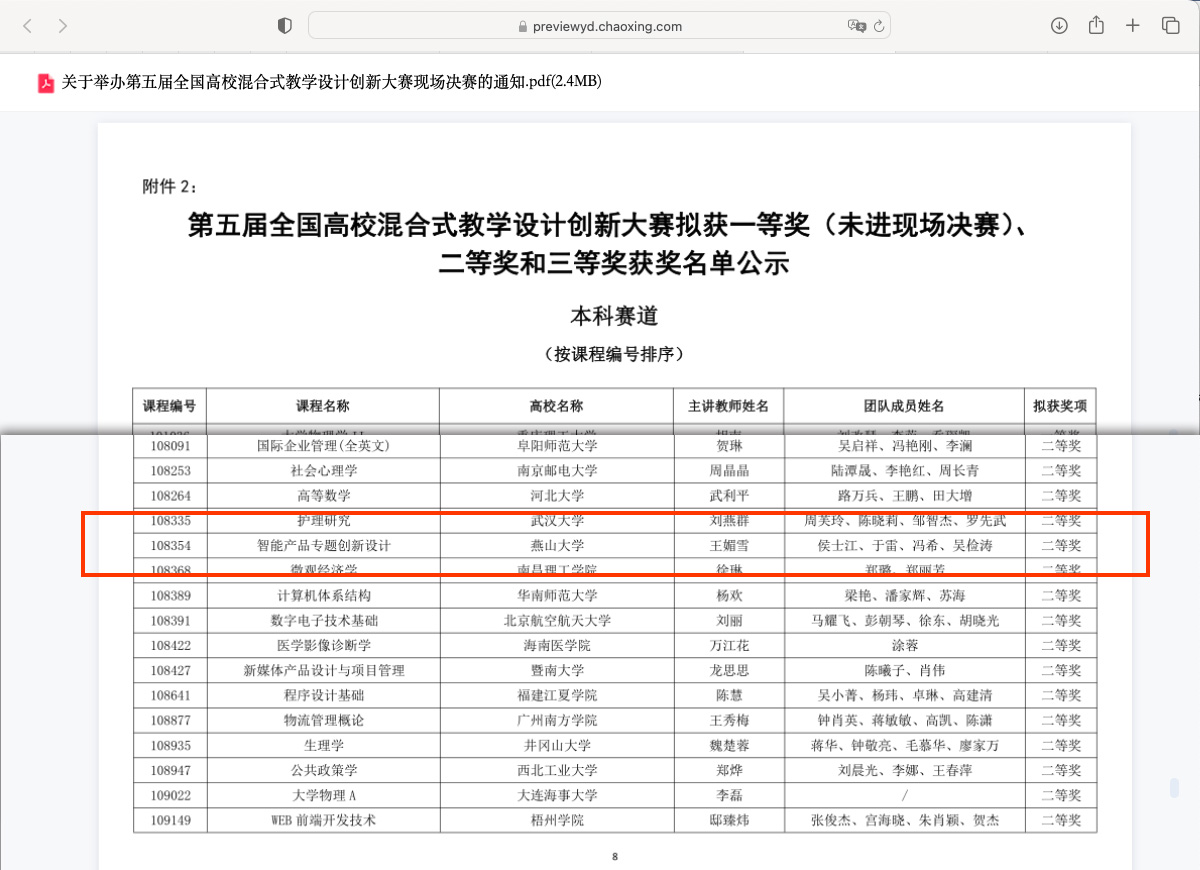Click the Safari forward arrow
1200x870 pixels.
tap(63, 26)
